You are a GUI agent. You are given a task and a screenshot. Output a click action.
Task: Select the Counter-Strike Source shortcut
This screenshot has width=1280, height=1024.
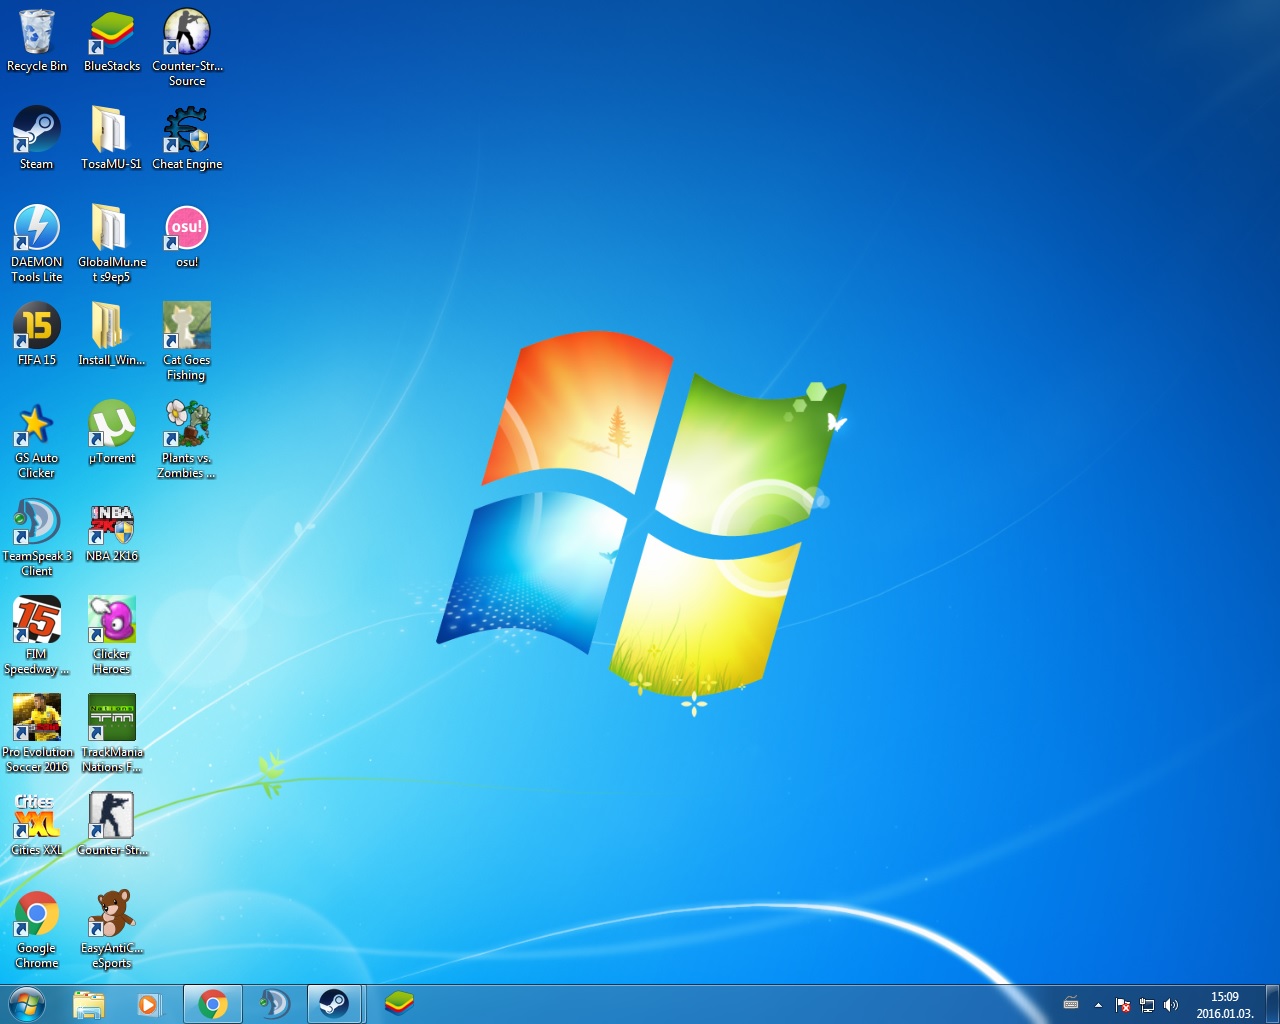tap(187, 49)
